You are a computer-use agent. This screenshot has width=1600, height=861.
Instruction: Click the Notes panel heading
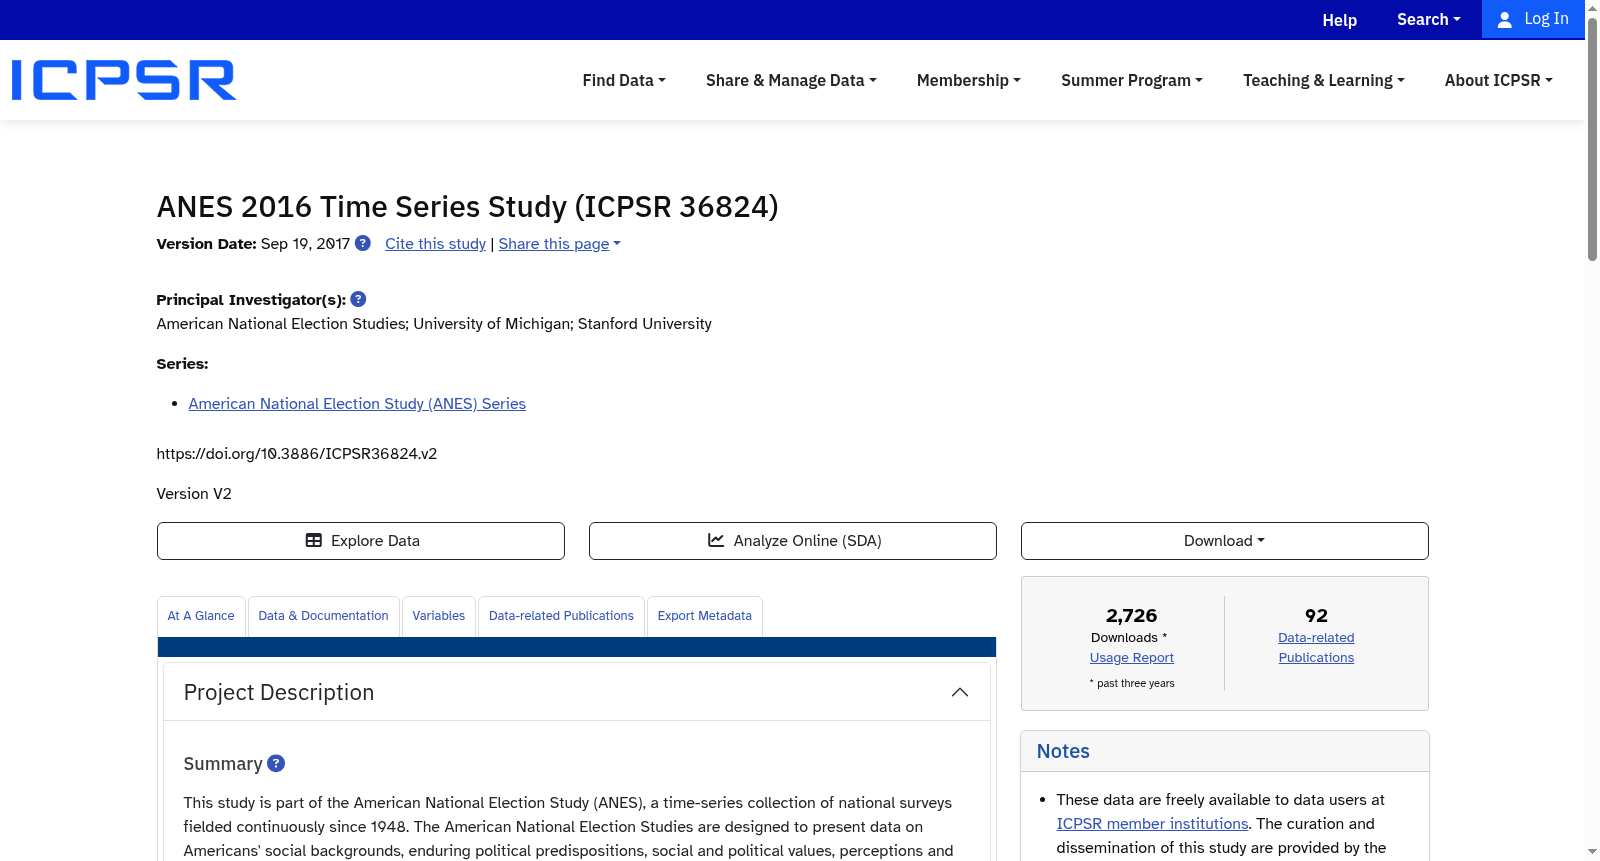[1063, 751]
